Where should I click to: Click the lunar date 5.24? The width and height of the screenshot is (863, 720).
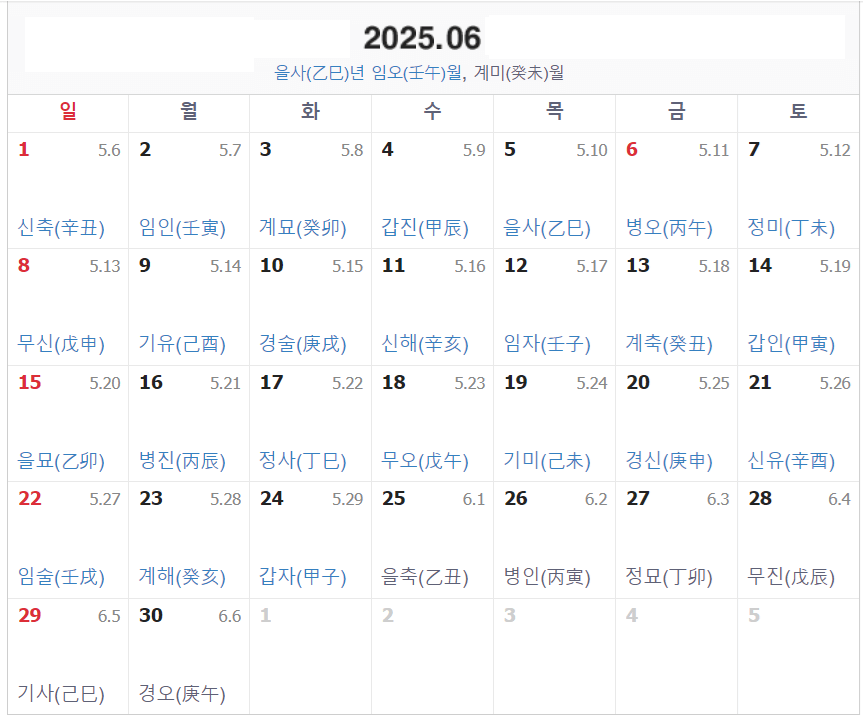tap(592, 383)
